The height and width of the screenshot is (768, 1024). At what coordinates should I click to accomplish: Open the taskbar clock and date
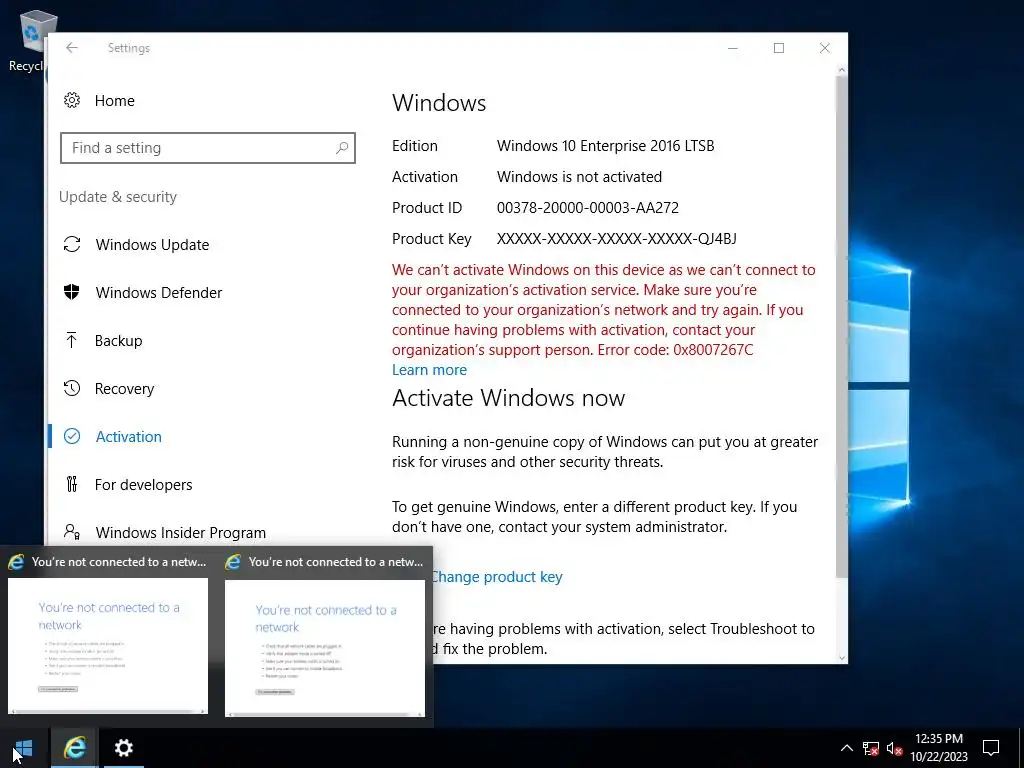[938, 748]
